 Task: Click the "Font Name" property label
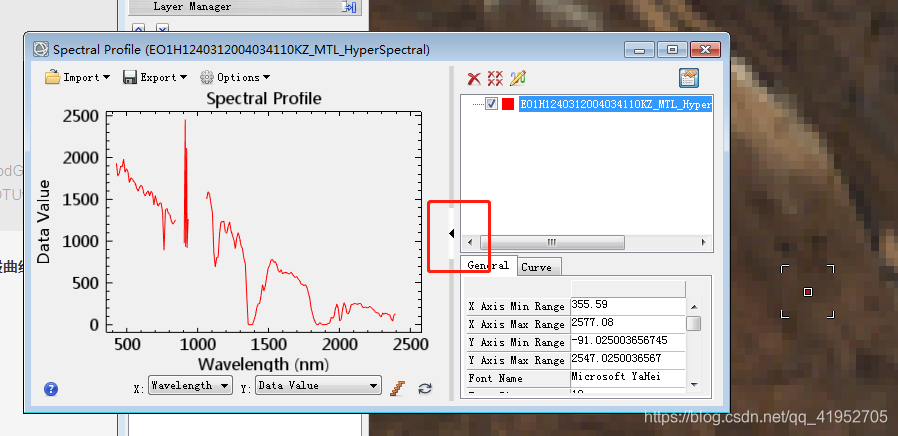click(x=495, y=378)
